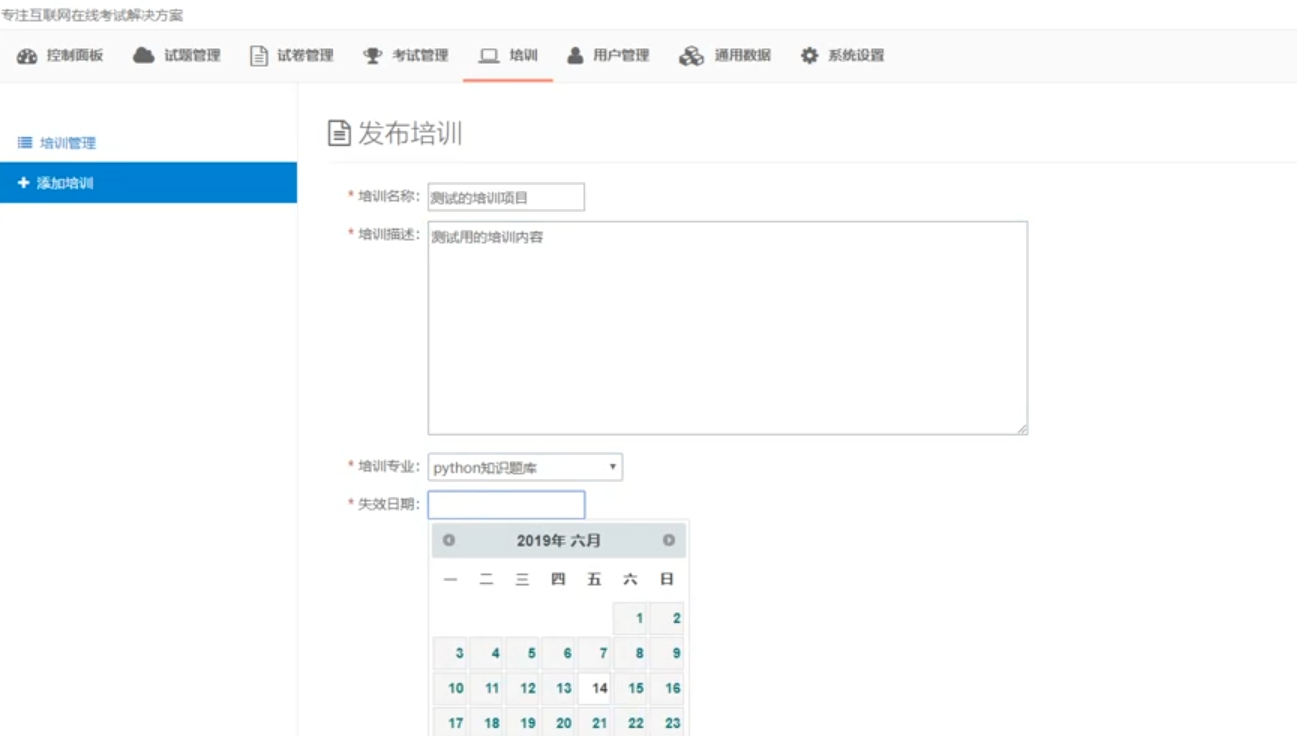Viewport: 1297px width, 736px height.
Task: Click the laptop icon beside 培训
Action: pyautogui.click(x=489, y=56)
